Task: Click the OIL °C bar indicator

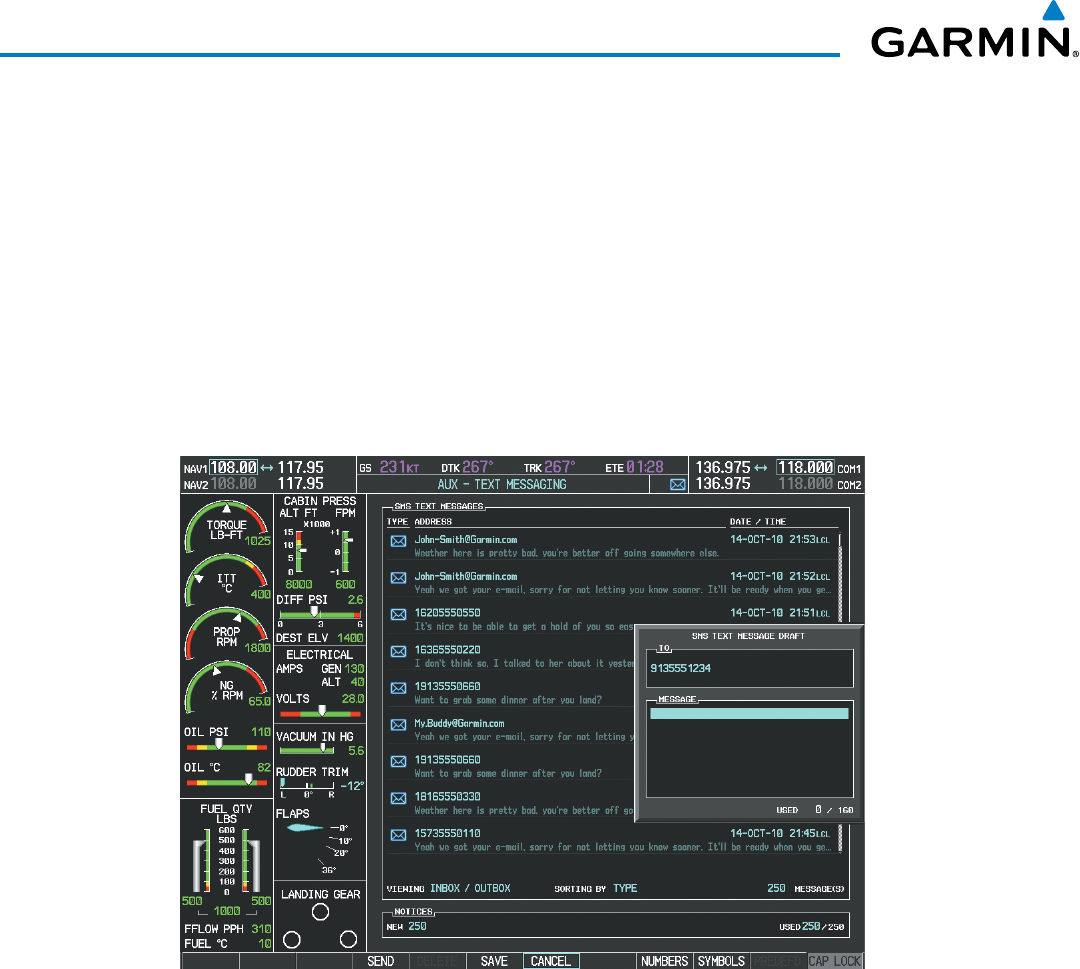Action: [x=227, y=782]
